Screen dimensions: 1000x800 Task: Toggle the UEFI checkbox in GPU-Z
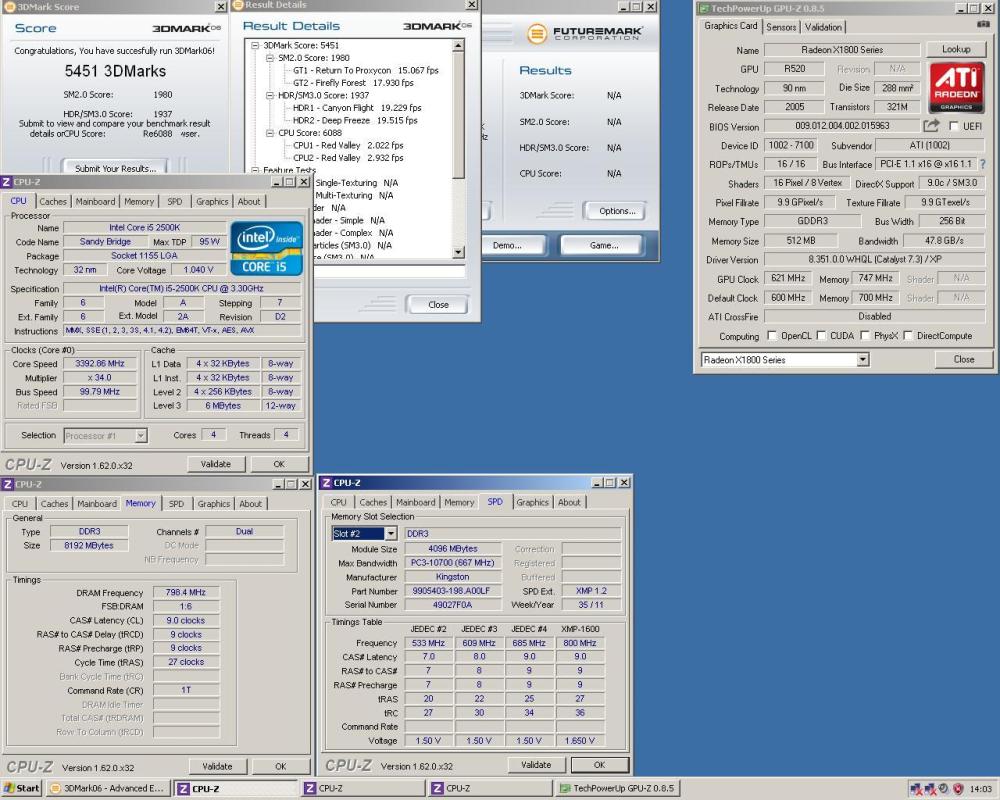point(953,126)
